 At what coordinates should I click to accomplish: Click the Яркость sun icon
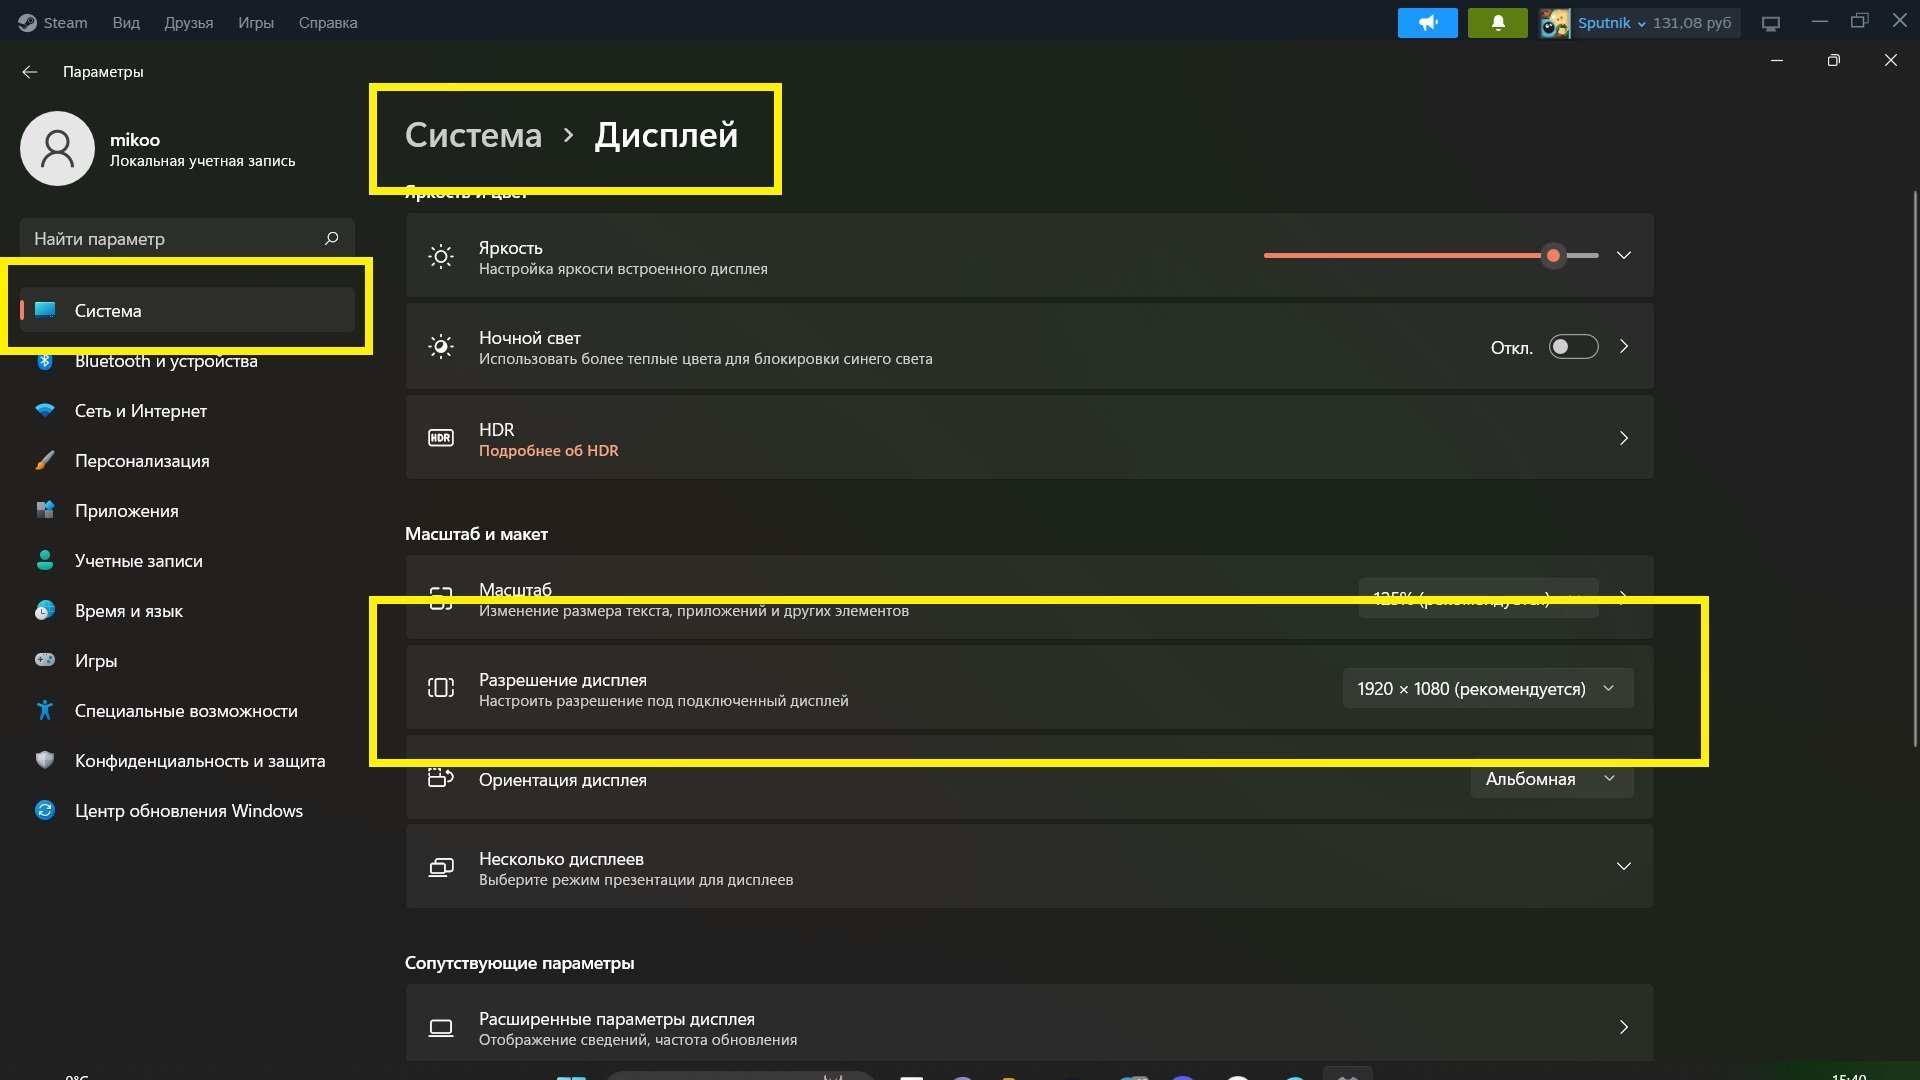tap(441, 257)
